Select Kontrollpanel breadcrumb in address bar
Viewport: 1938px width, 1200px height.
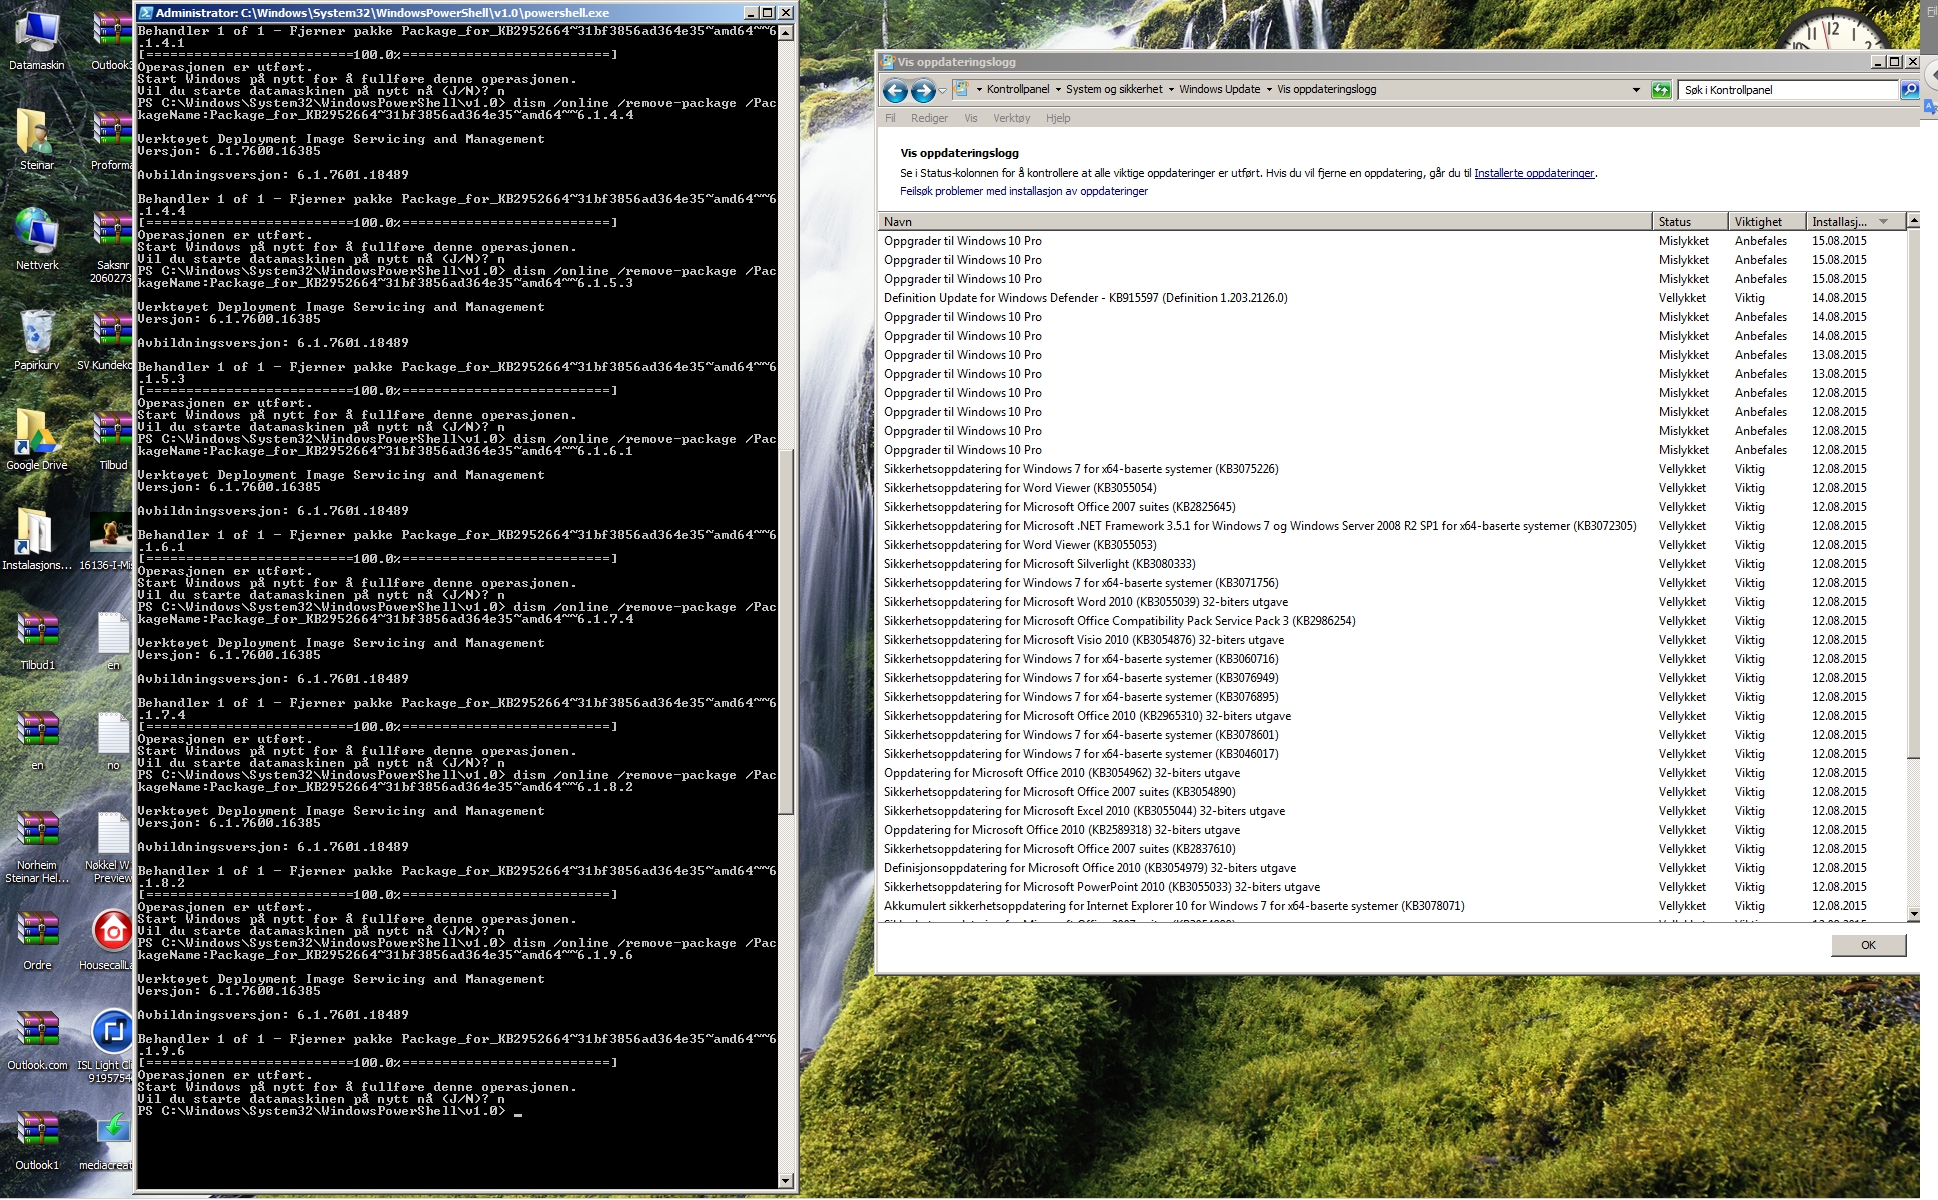click(x=1018, y=89)
